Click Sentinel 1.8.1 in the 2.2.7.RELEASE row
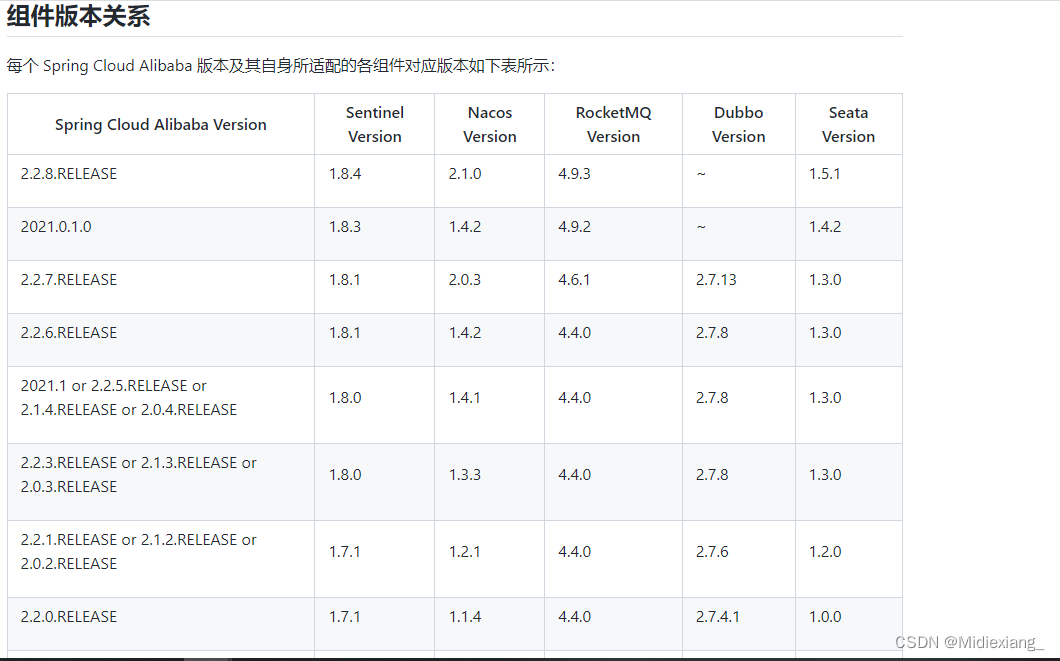1060x661 pixels. tap(345, 280)
